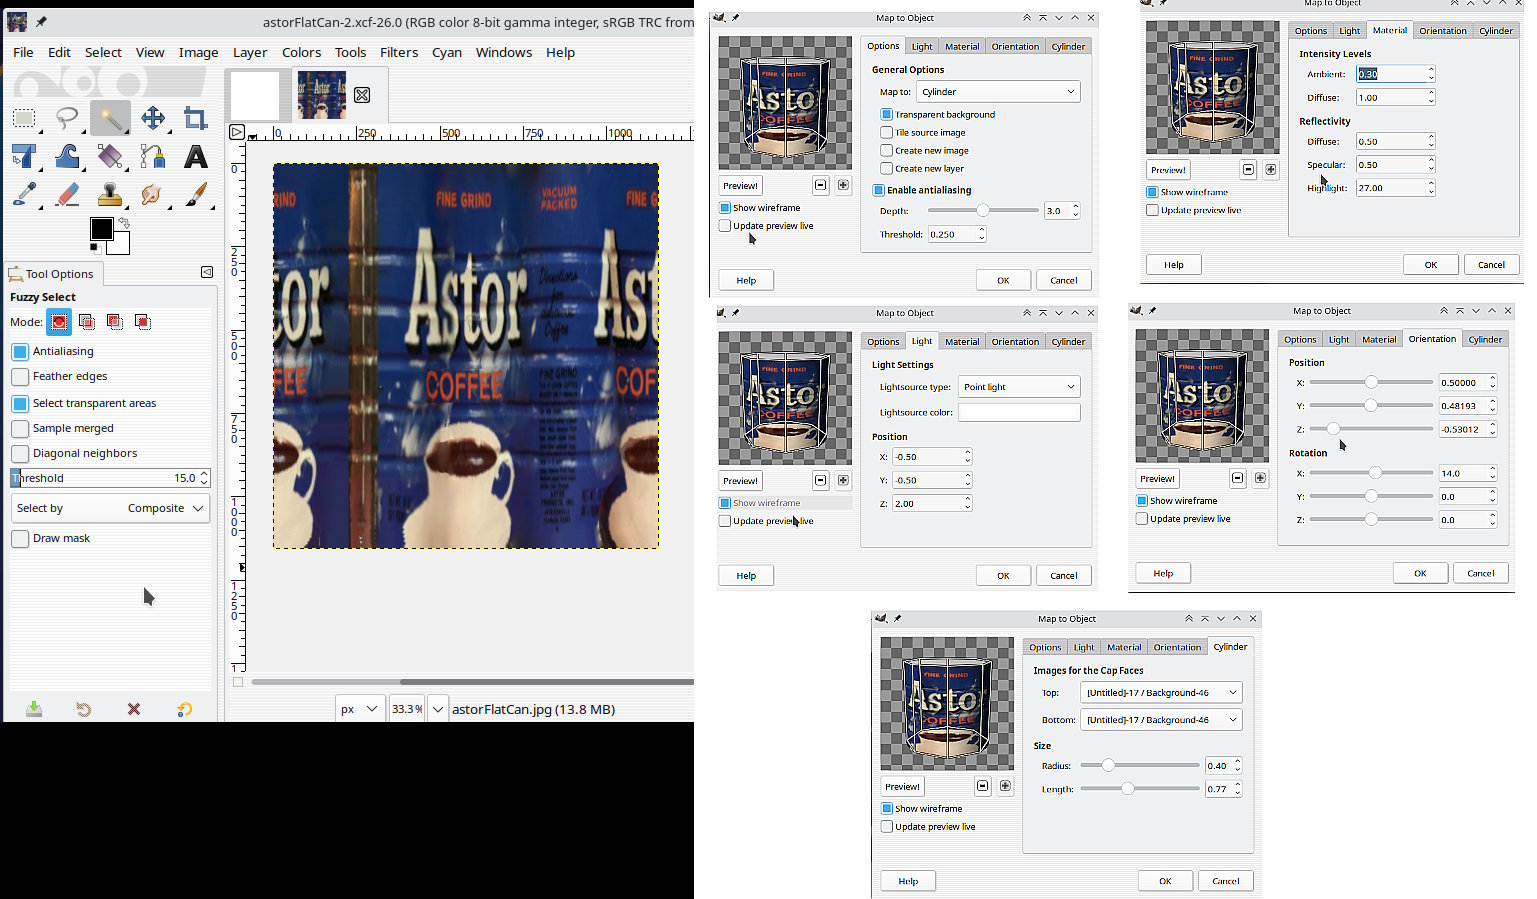1537x899 pixels.
Task: Enable Diagonal neighbors checkbox
Action: coord(20,453)
